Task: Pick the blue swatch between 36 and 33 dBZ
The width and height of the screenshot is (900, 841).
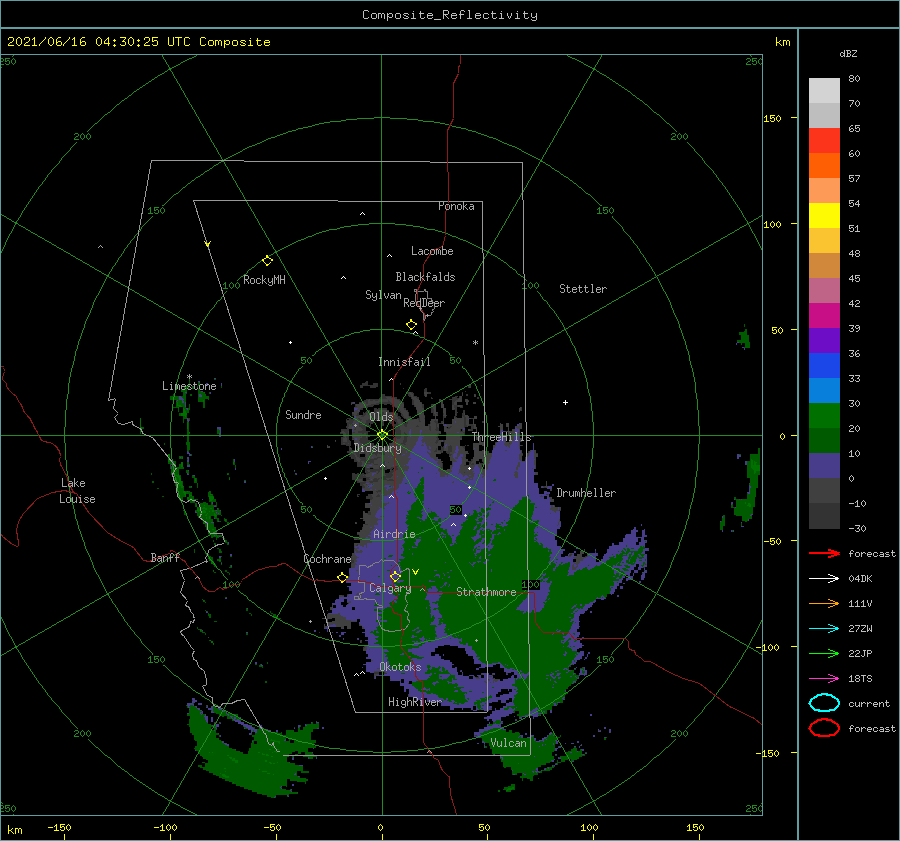Action: click(824, 366)
